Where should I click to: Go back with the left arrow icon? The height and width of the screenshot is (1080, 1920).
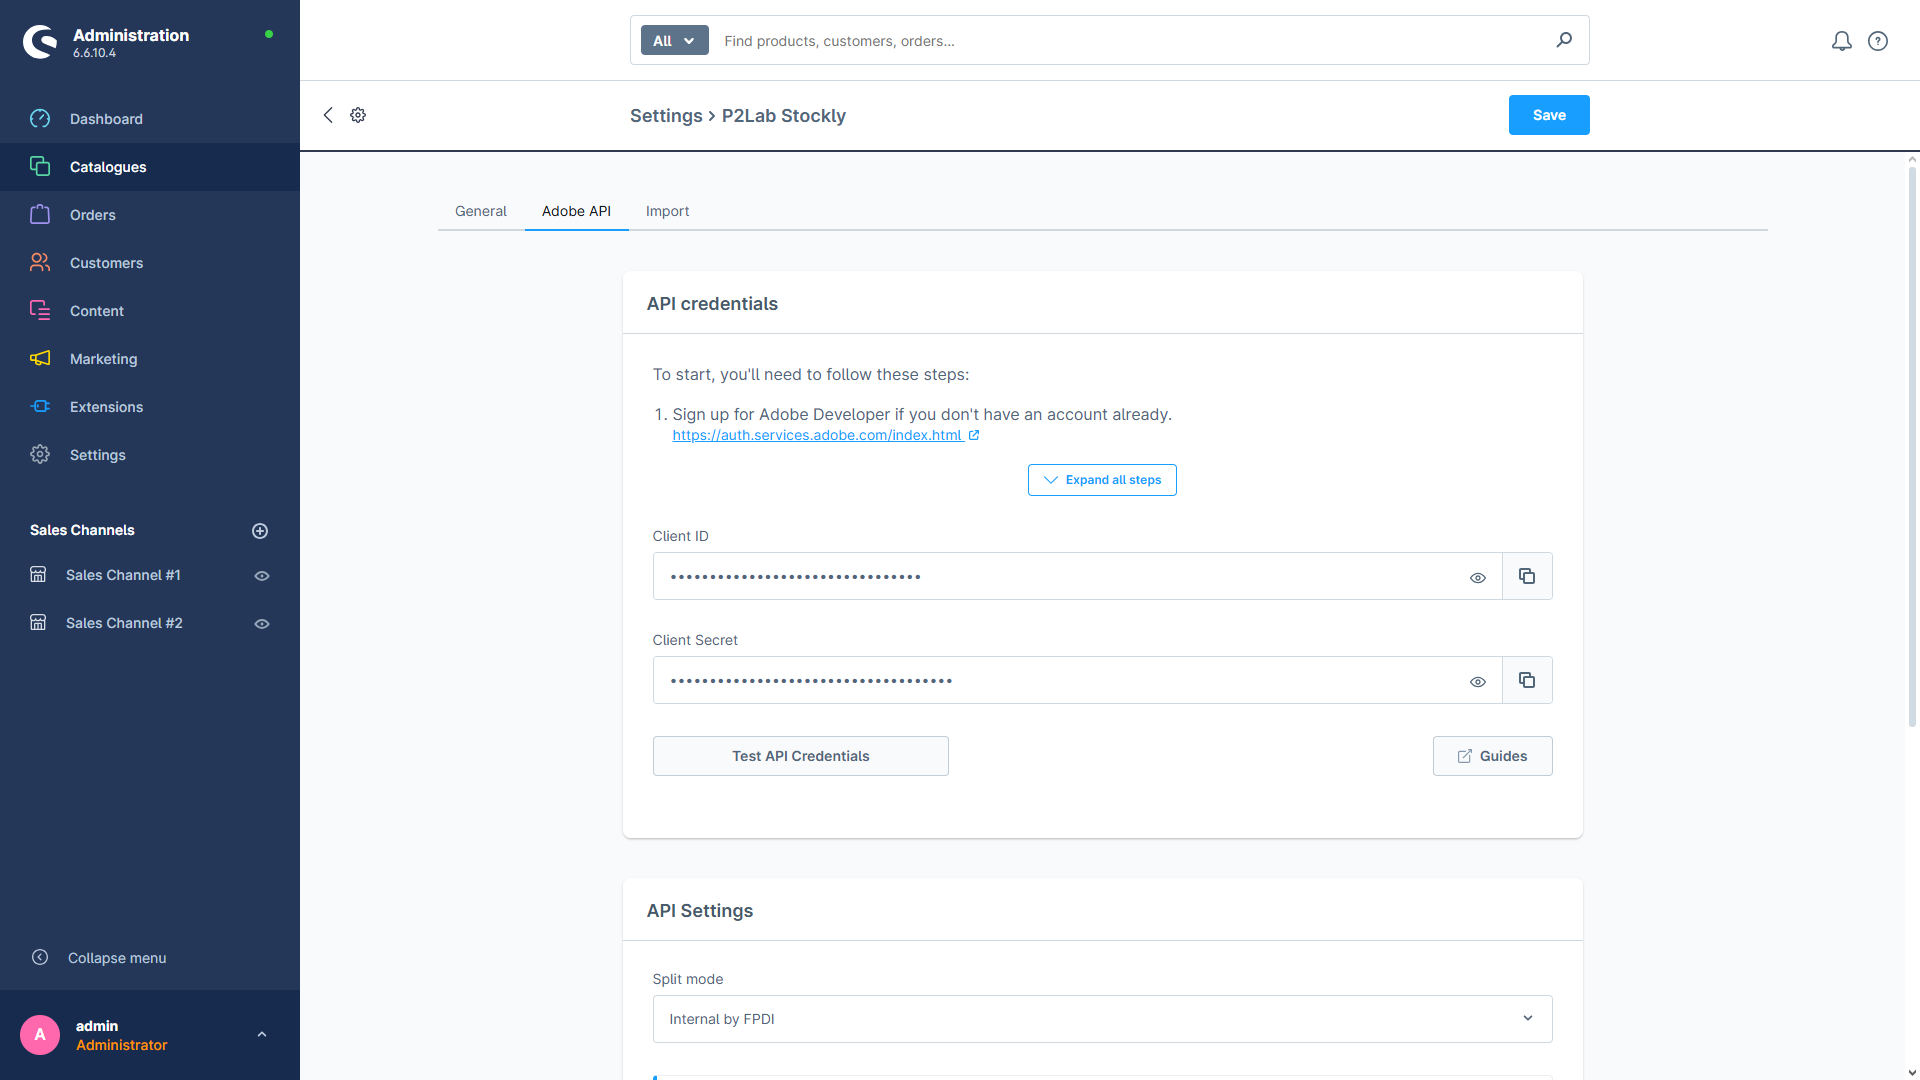[x=328, y=115]
